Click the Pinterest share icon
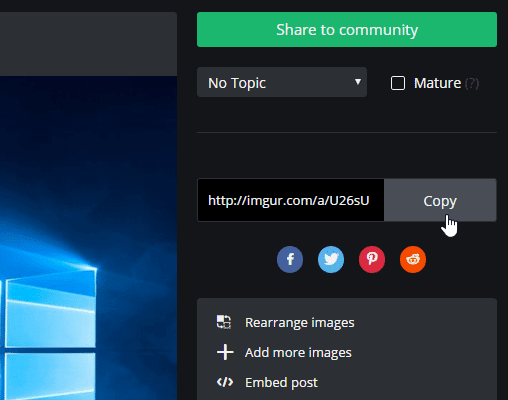 [372, 259]
